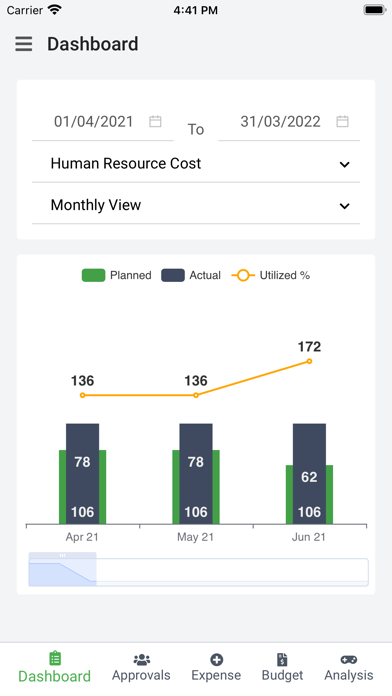Screen dimensions: 392x696
Task: Click the Jun 21 actual bar
Action: click(309, 474)
